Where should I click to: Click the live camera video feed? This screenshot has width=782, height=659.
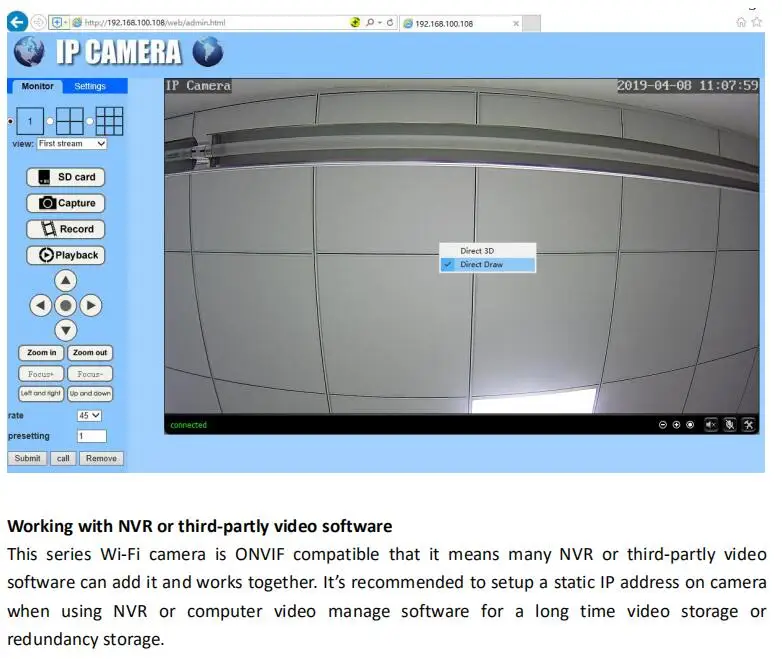[x=461, y=246]
